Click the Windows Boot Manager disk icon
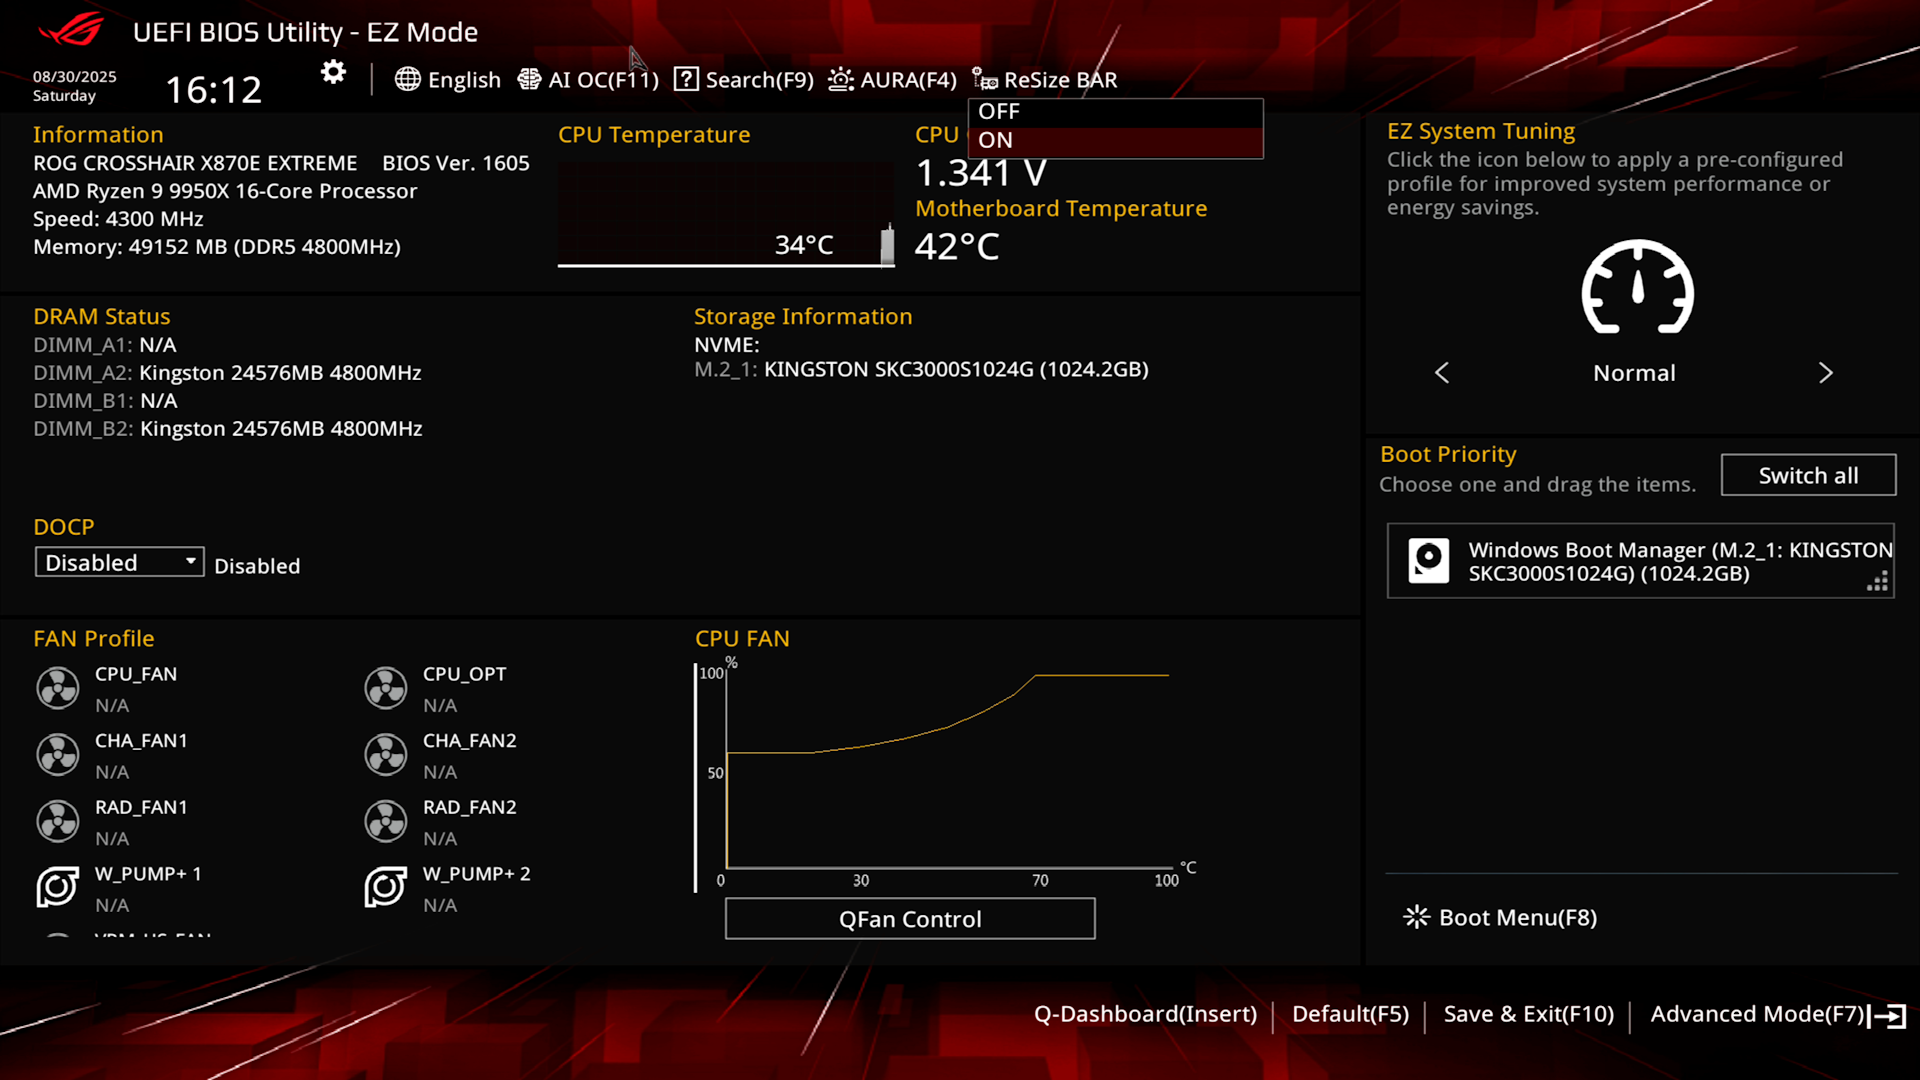 [1428, 560]
